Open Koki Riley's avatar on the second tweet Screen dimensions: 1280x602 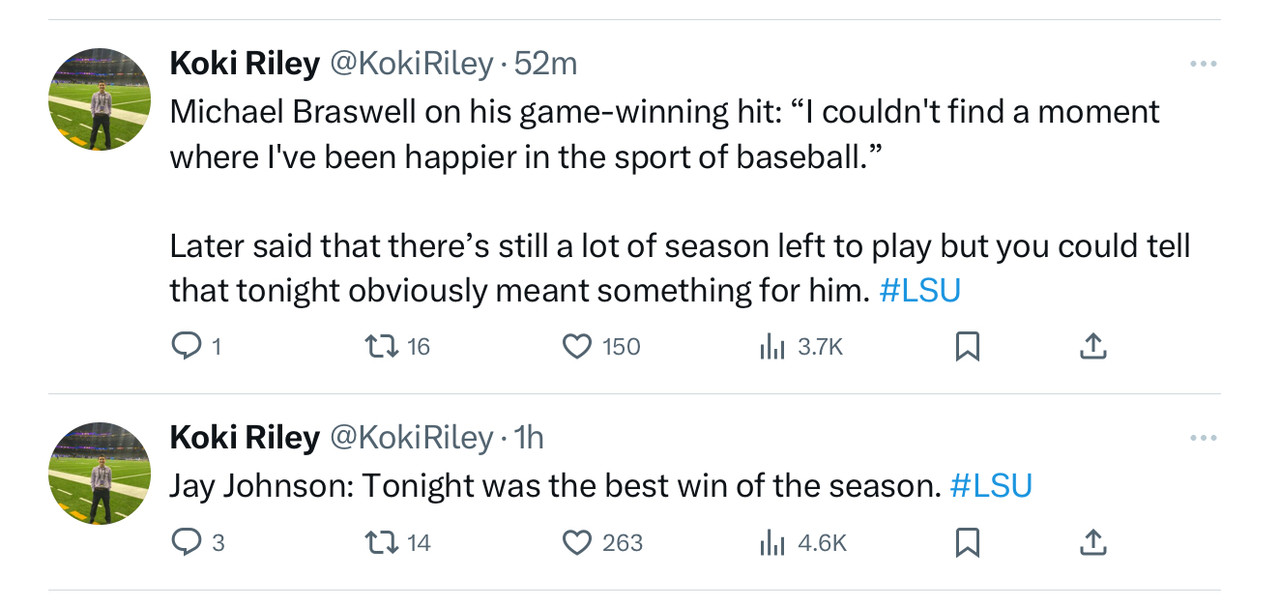100,473
